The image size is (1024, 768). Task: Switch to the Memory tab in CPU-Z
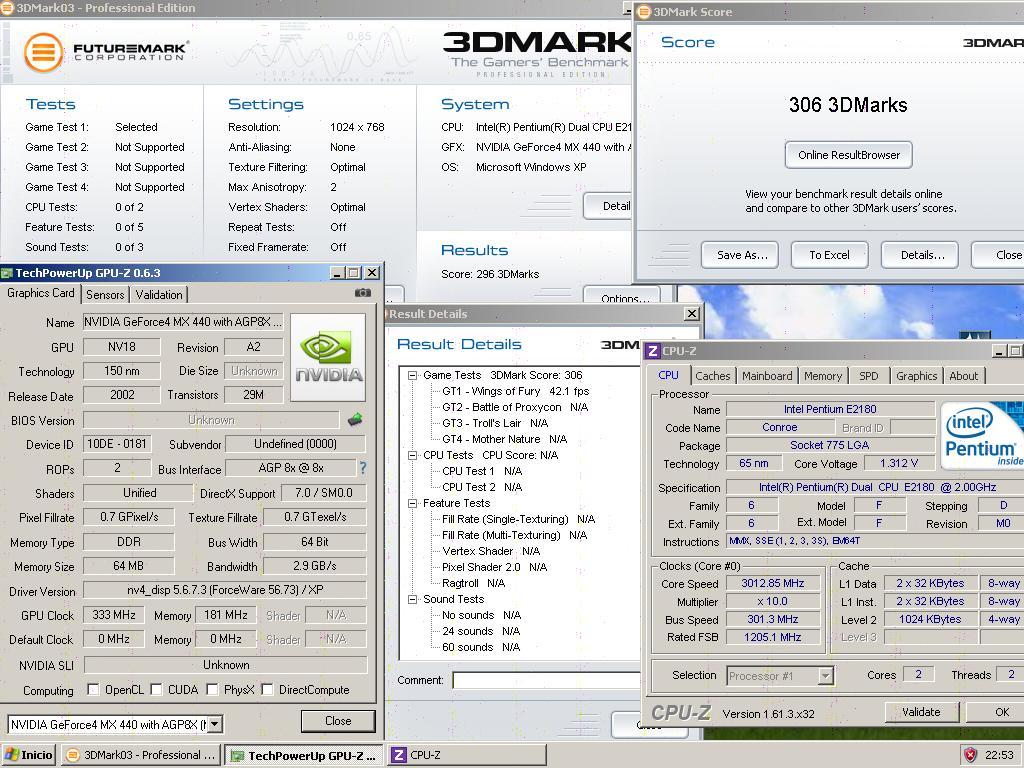pos(823,376)
